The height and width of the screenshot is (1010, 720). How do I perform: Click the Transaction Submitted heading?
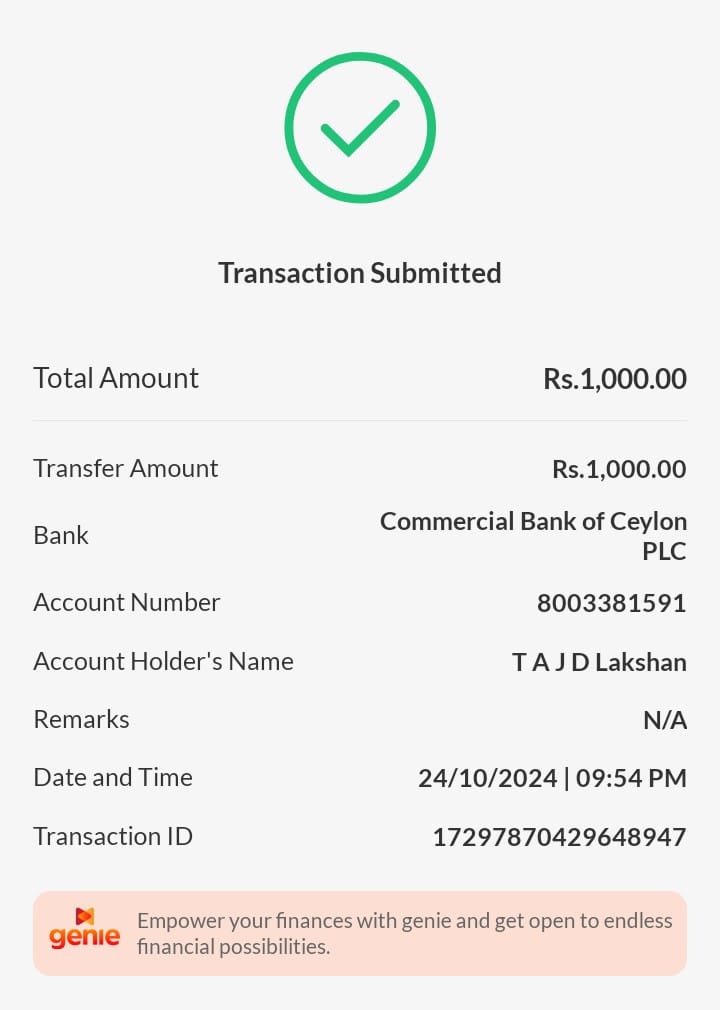tap(360, 273)
